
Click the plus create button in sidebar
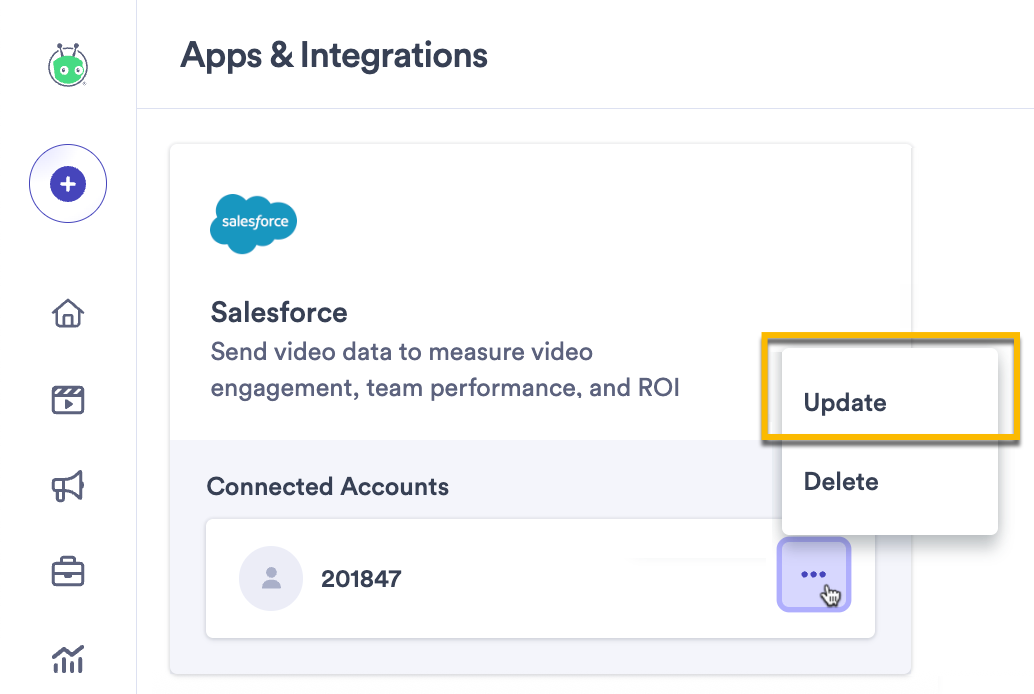click(68, 183)
